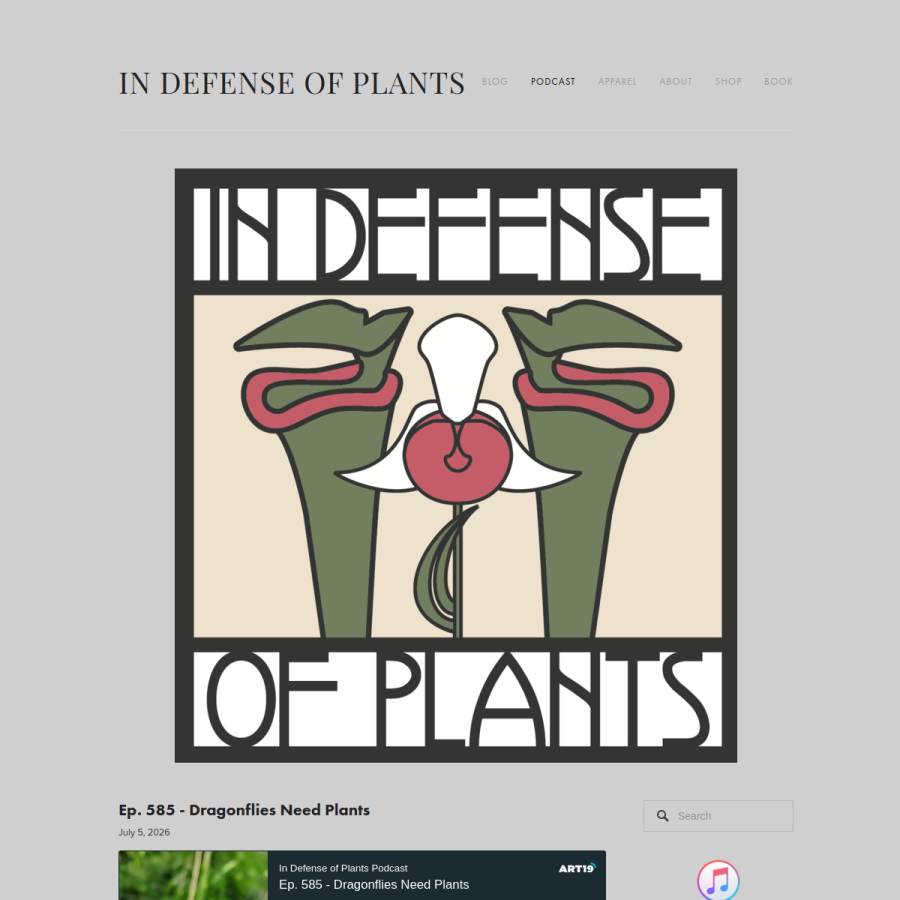The image size is (900, 900).
Task: Click the magnifying glass search icon
Action: [662, 816]
